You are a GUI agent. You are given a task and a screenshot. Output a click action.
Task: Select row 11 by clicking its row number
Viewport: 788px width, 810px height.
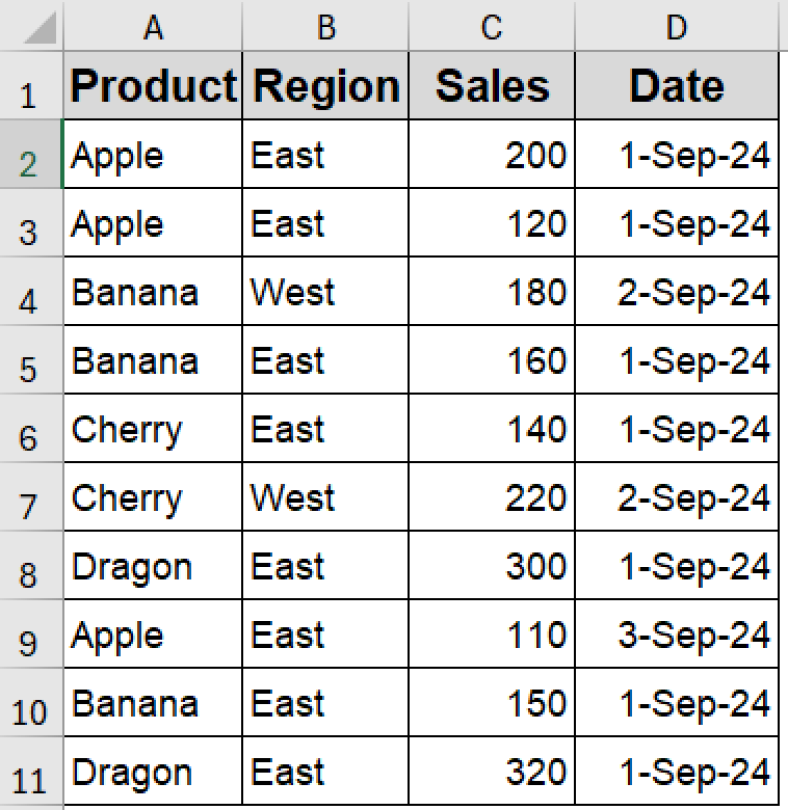tap(30, 771)
